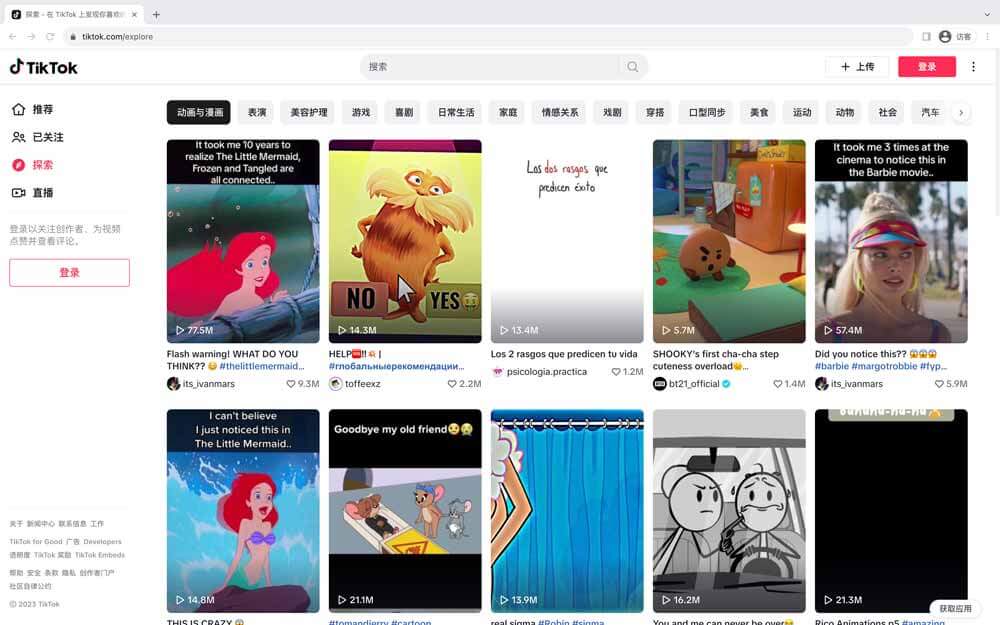Viewport: 1000px width, 625px height.
Task: Click the 直播 live camera icon
Action: tap(18, 193)
